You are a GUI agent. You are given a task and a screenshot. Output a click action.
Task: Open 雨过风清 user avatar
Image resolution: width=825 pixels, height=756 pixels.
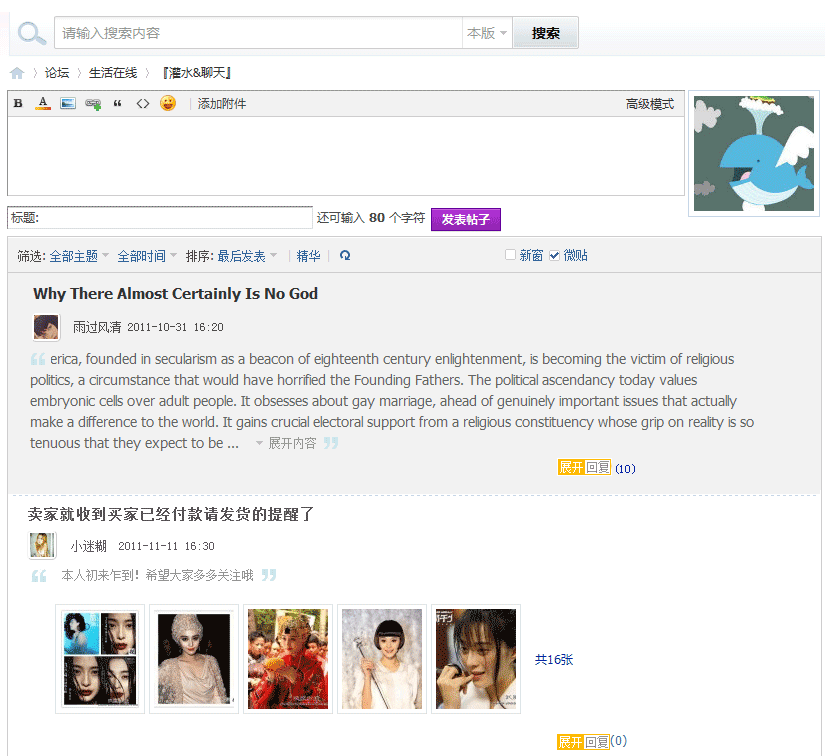[x=46, y=327]
